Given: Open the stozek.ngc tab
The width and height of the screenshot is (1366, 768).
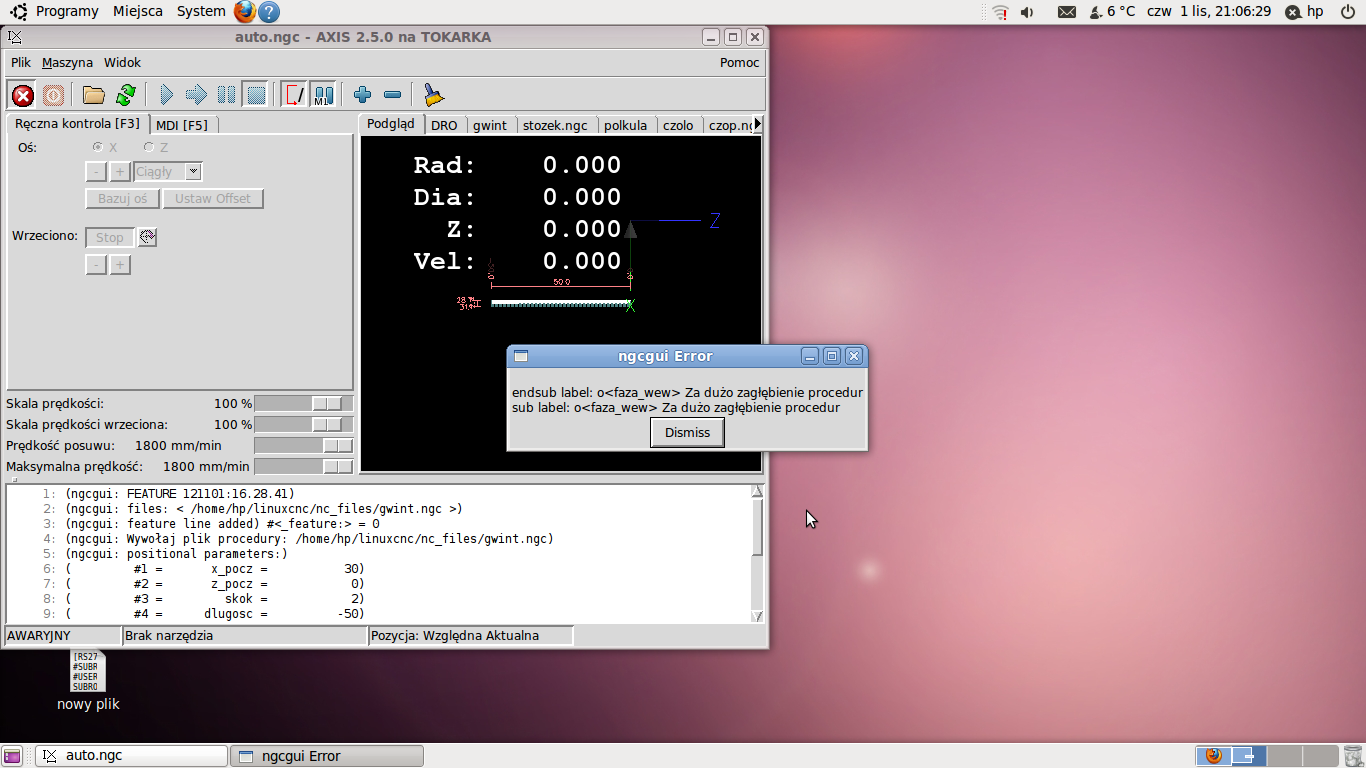Looking at the screenshot, I should point(555,126).
